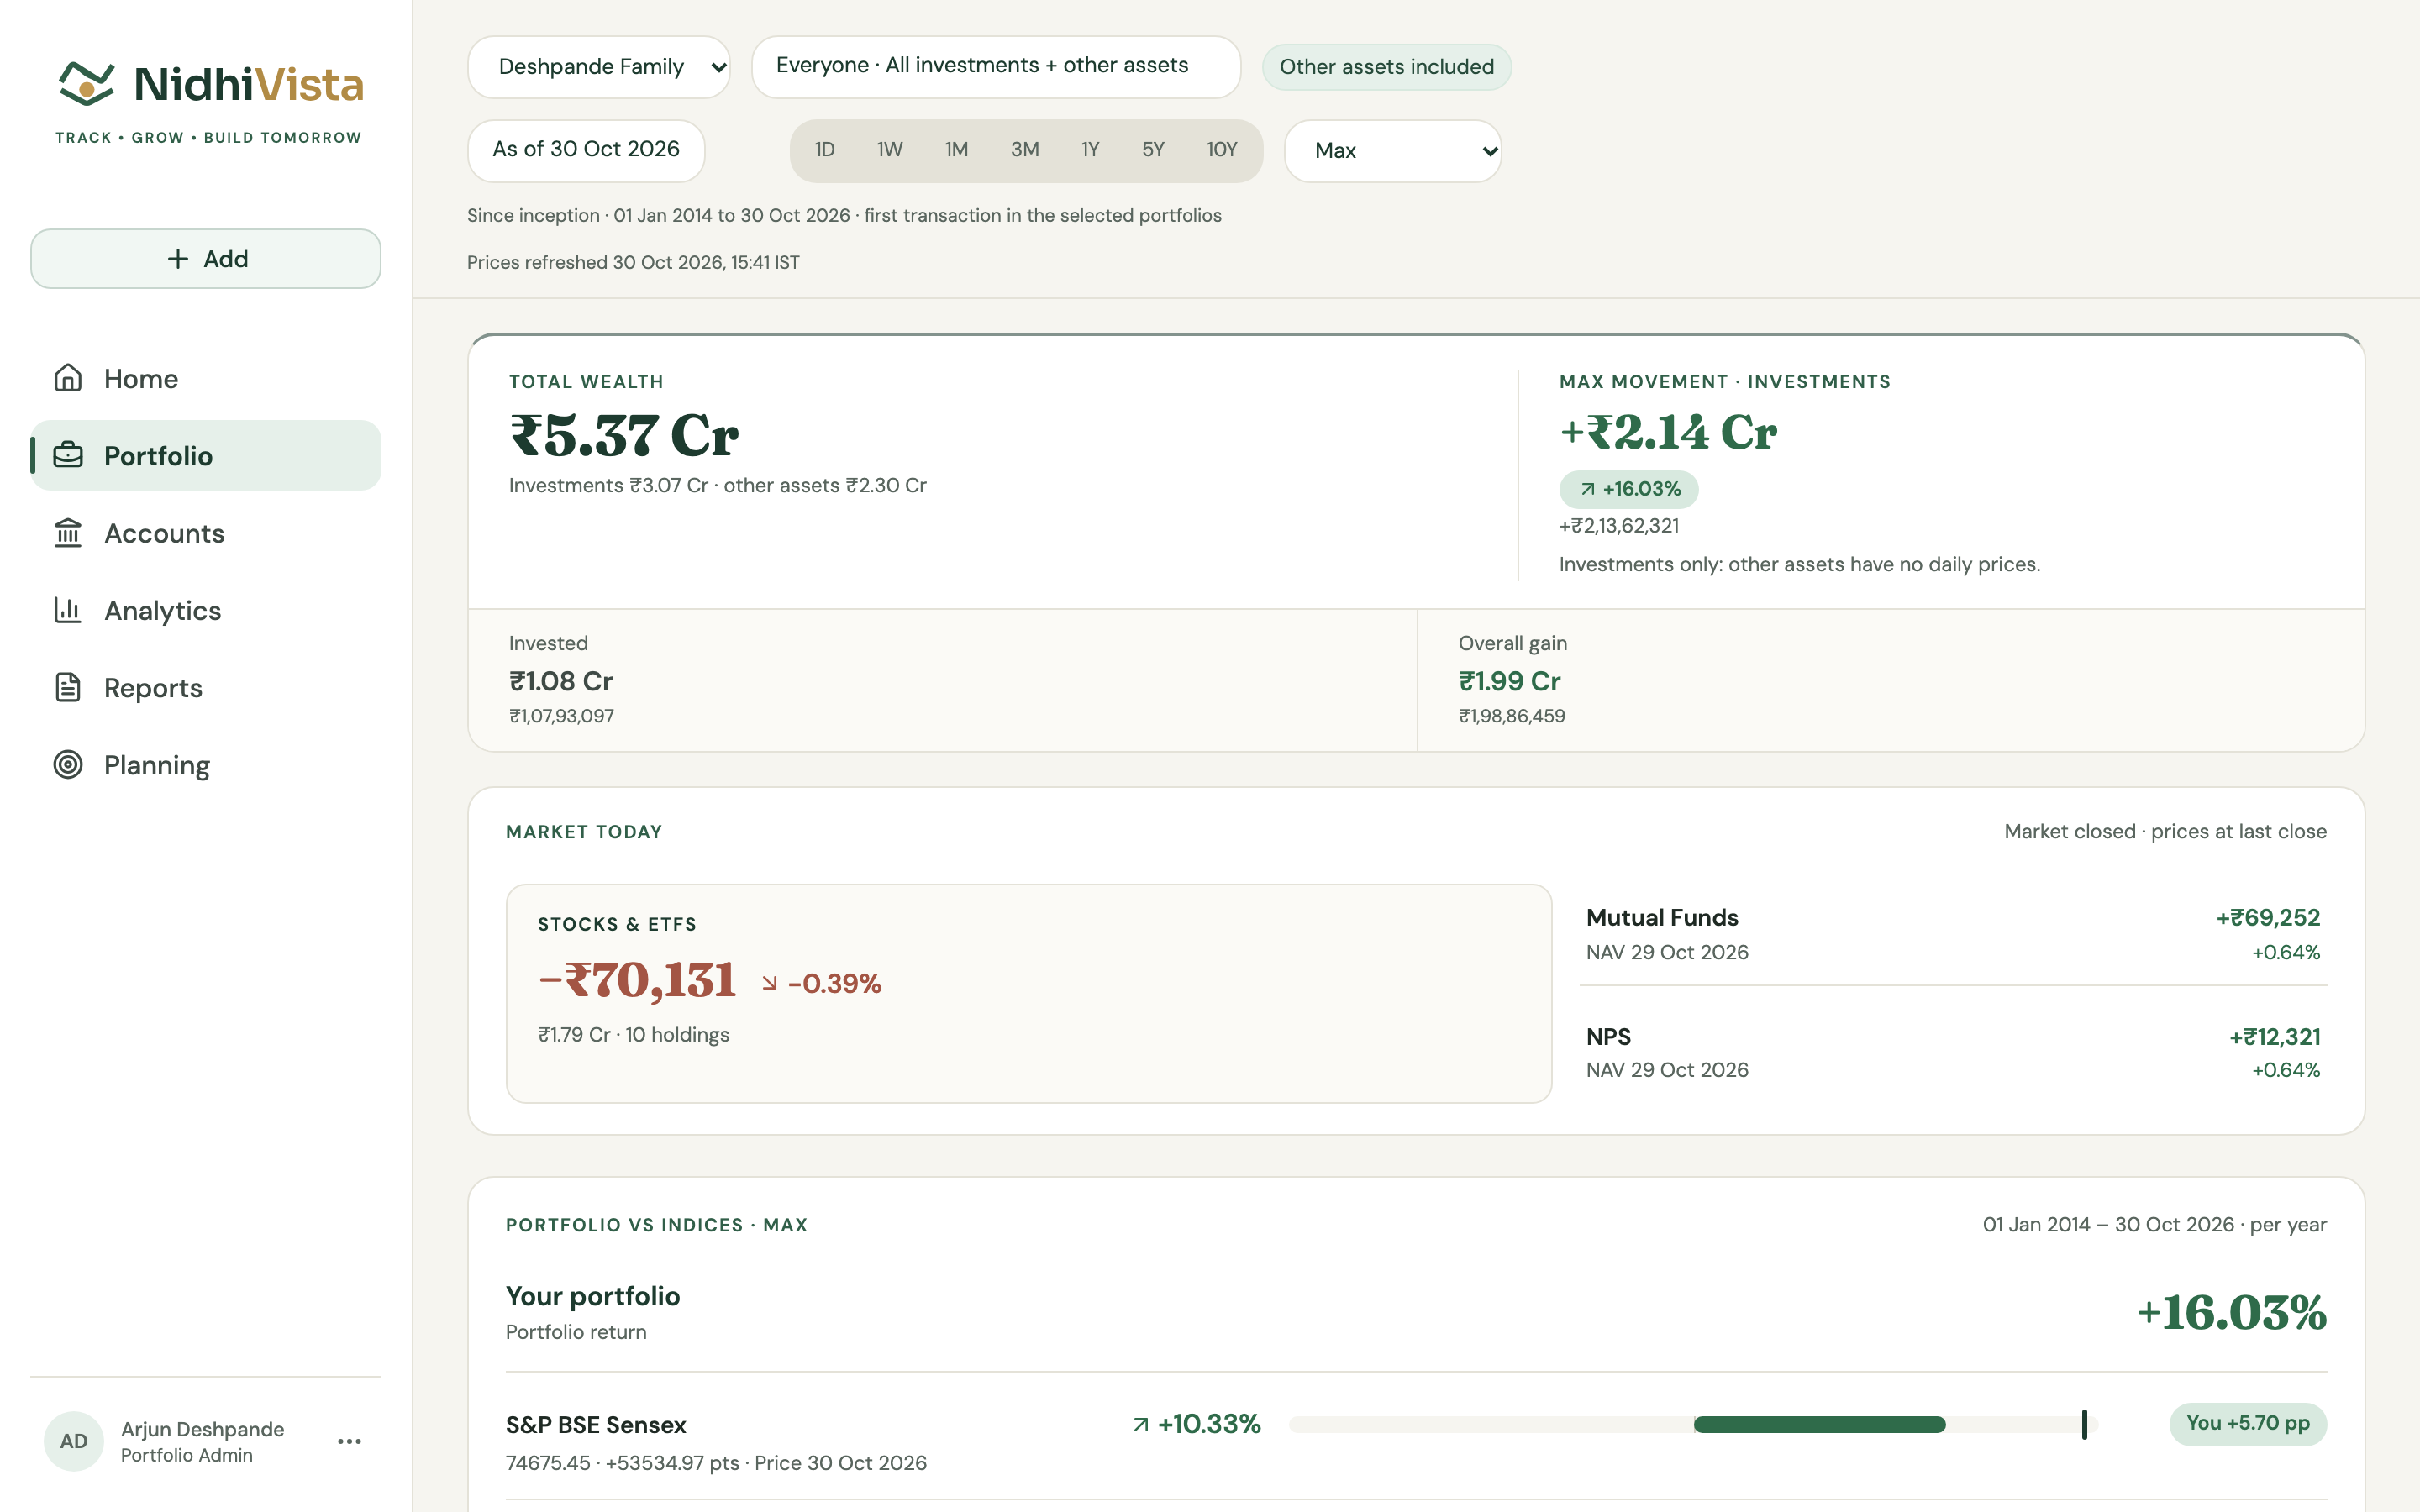2420x1512 pixels.
Task: Click the Add button
Action: click(x=206, y=259)
